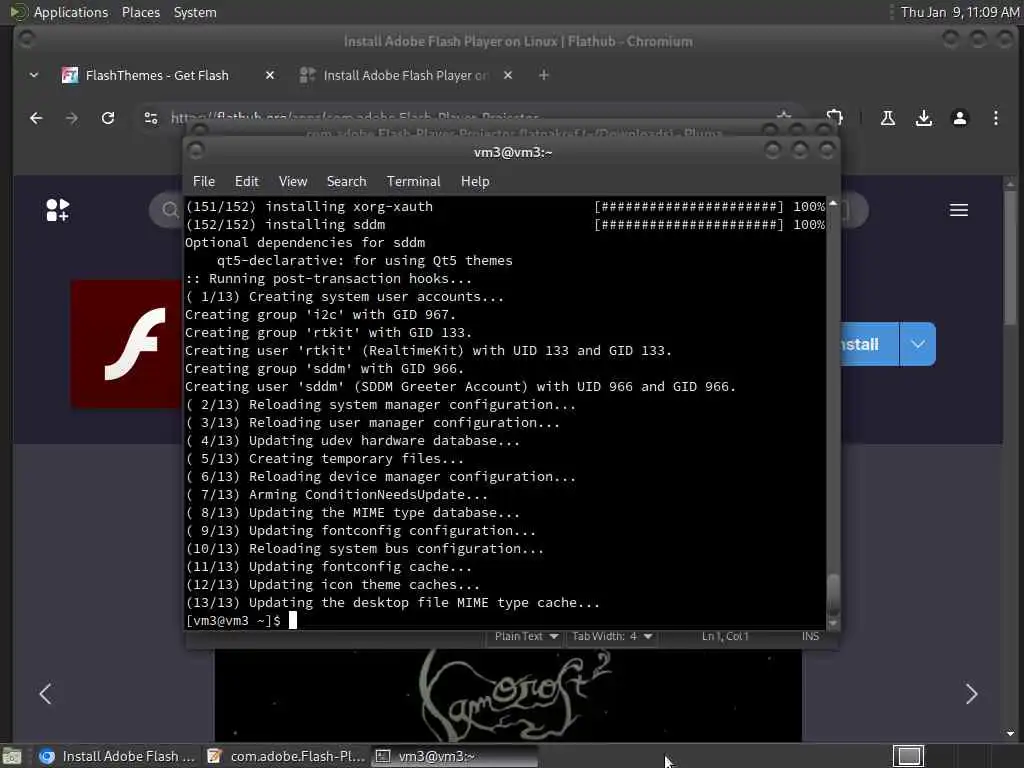Open site information icon in address bar
Screen dimensions: 1024x768
coord(151,118)
